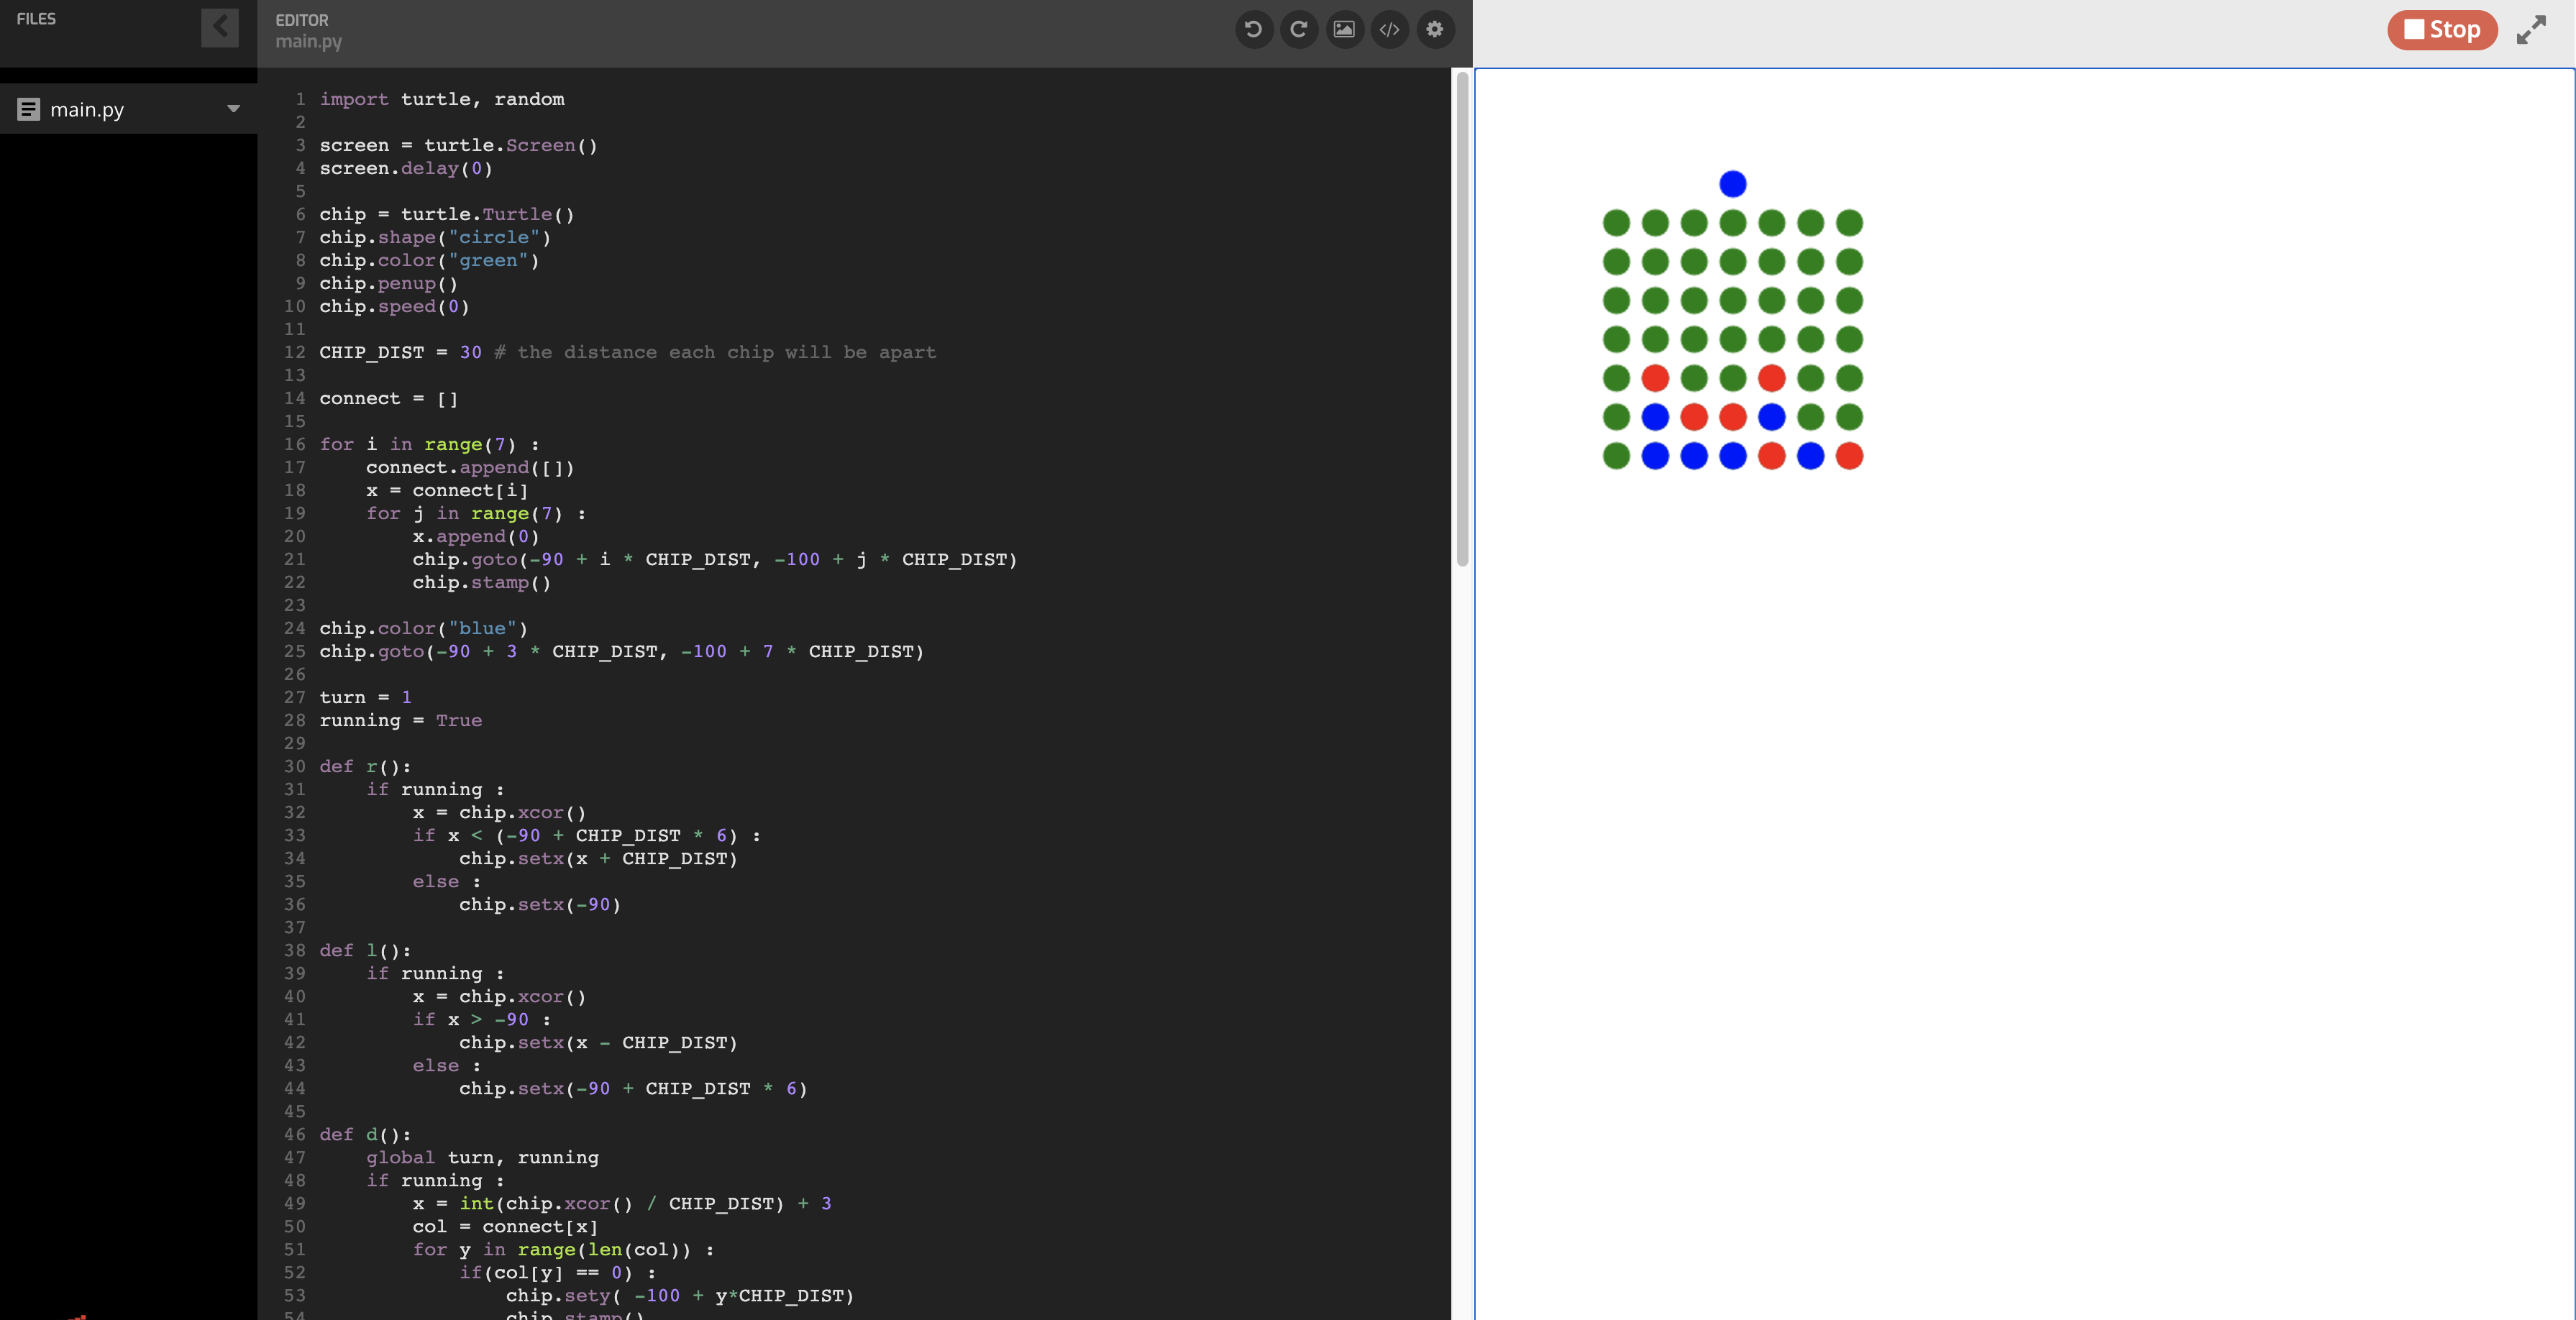Open the embed code icon

(x=1389, y=29)
